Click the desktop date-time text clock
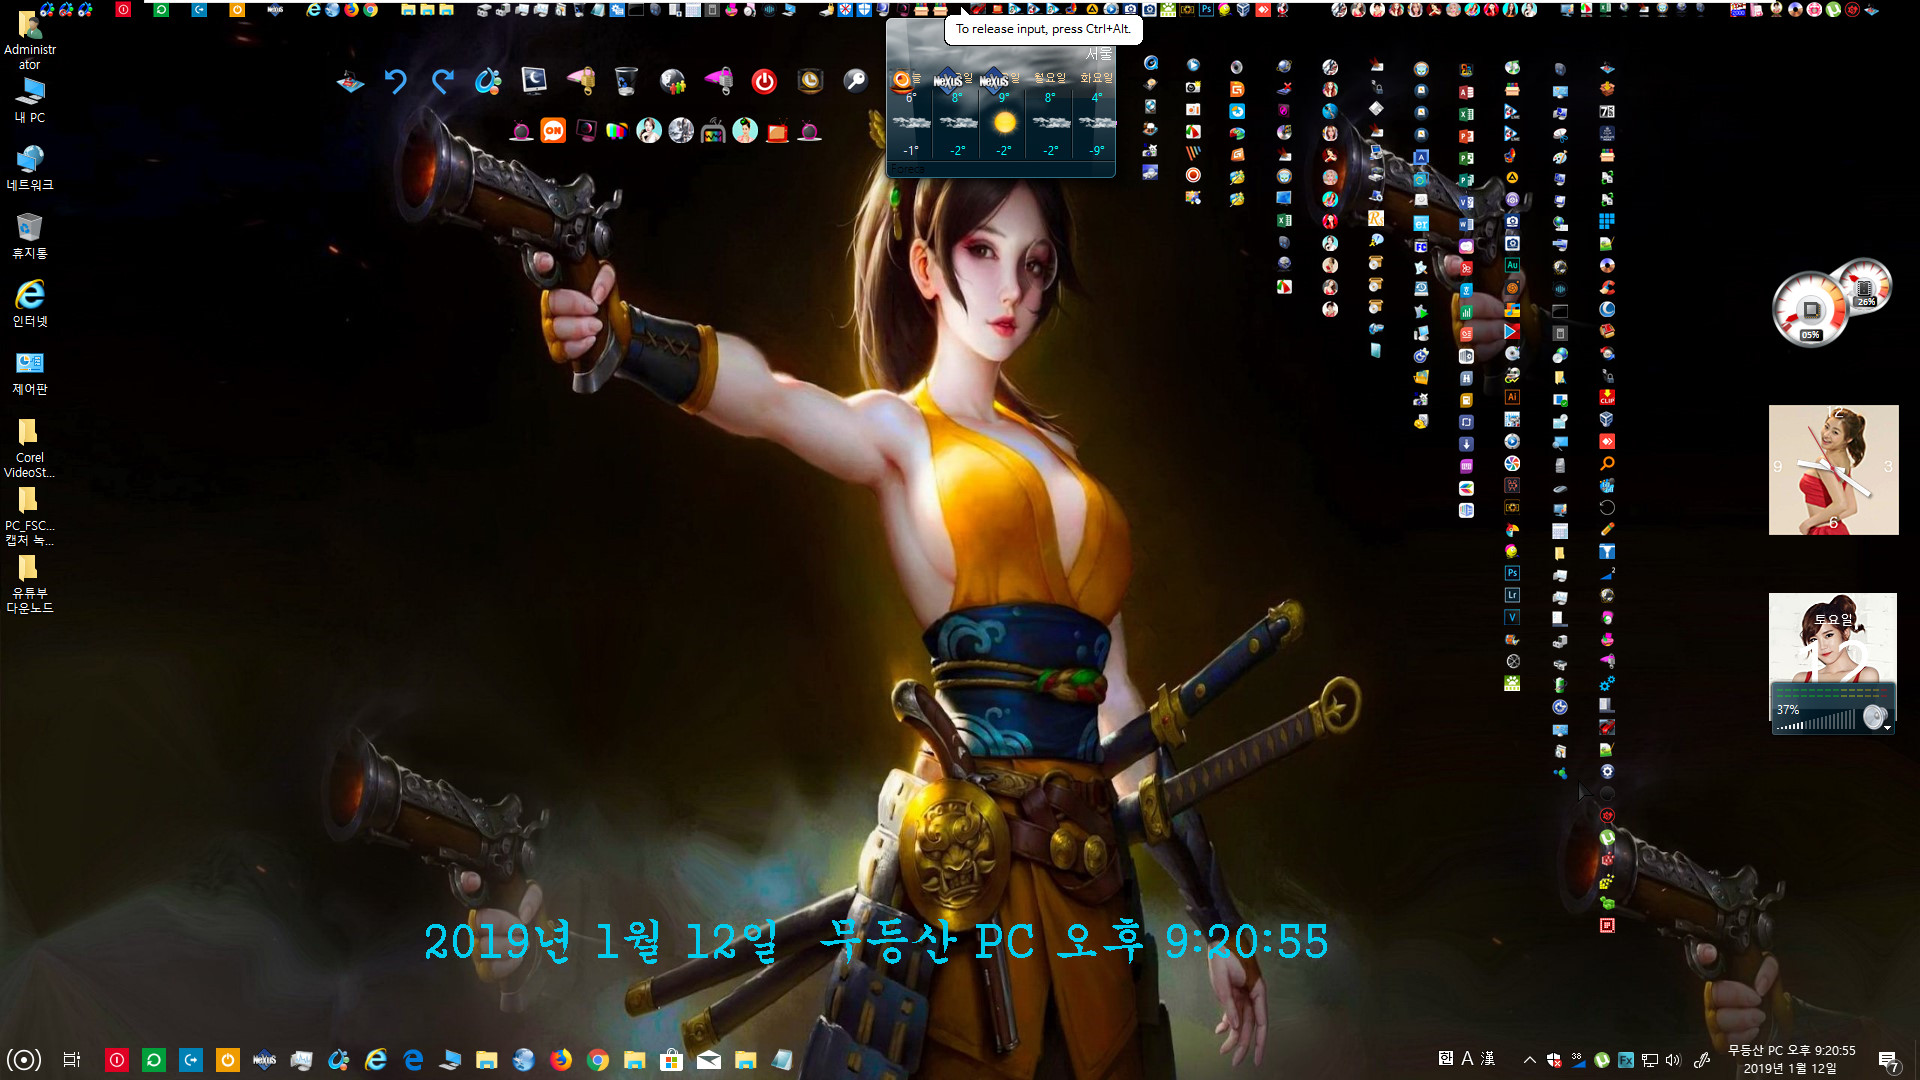The height and width of the screenshot is (1080, 1920). point(876,941)
